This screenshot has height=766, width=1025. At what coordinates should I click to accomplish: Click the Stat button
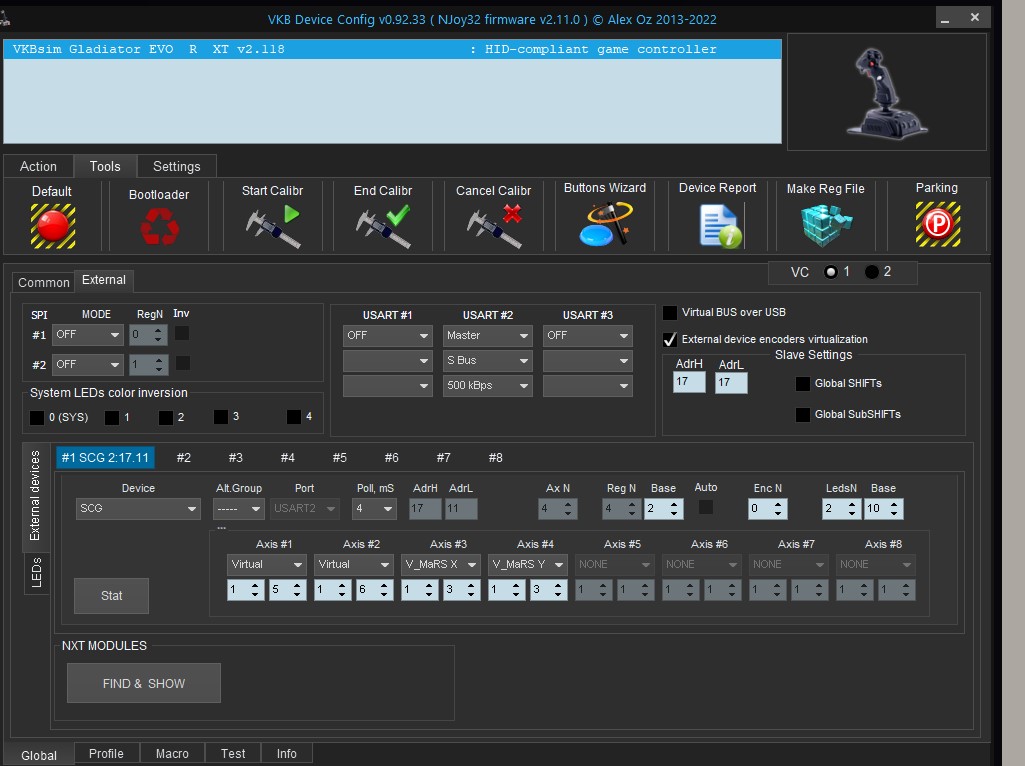click(x=111, y=596)
